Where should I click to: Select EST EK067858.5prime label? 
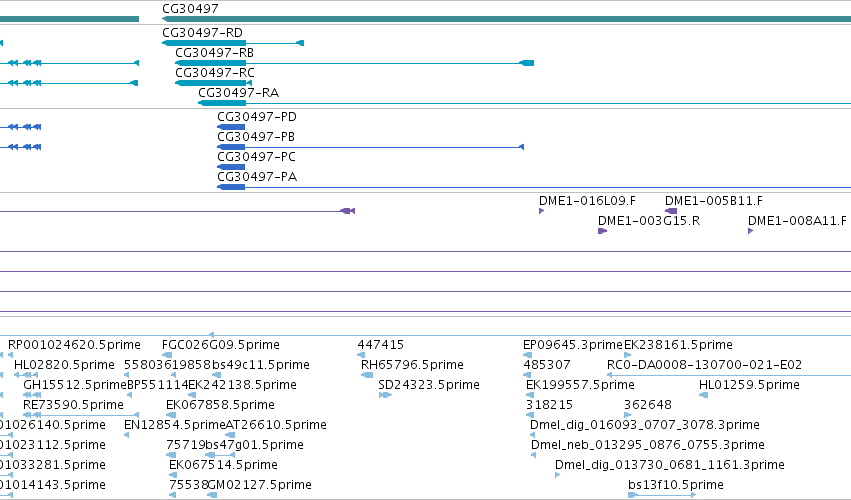pos(220,405)
